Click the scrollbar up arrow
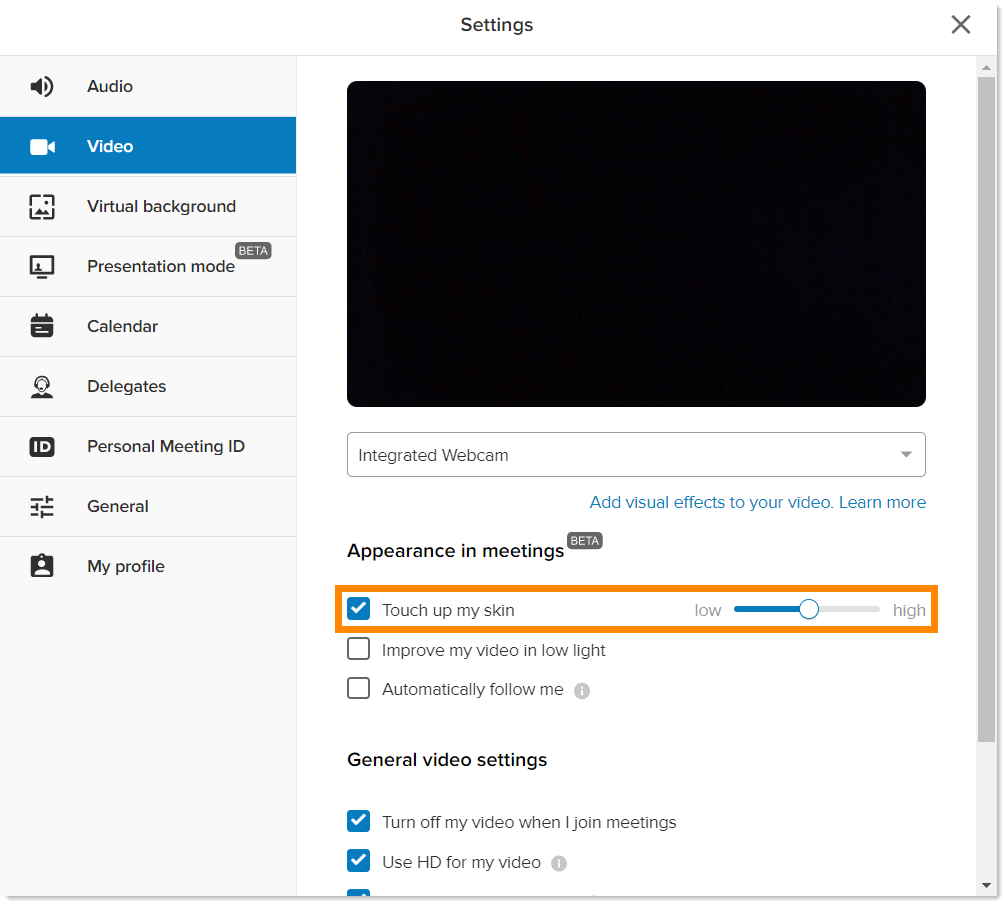 click(986, 67)
